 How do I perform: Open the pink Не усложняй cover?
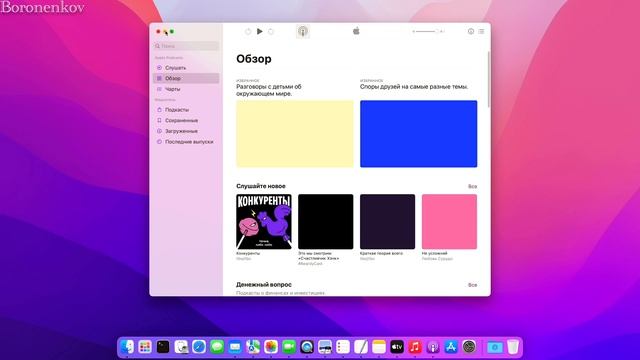(x=449, y=222)
